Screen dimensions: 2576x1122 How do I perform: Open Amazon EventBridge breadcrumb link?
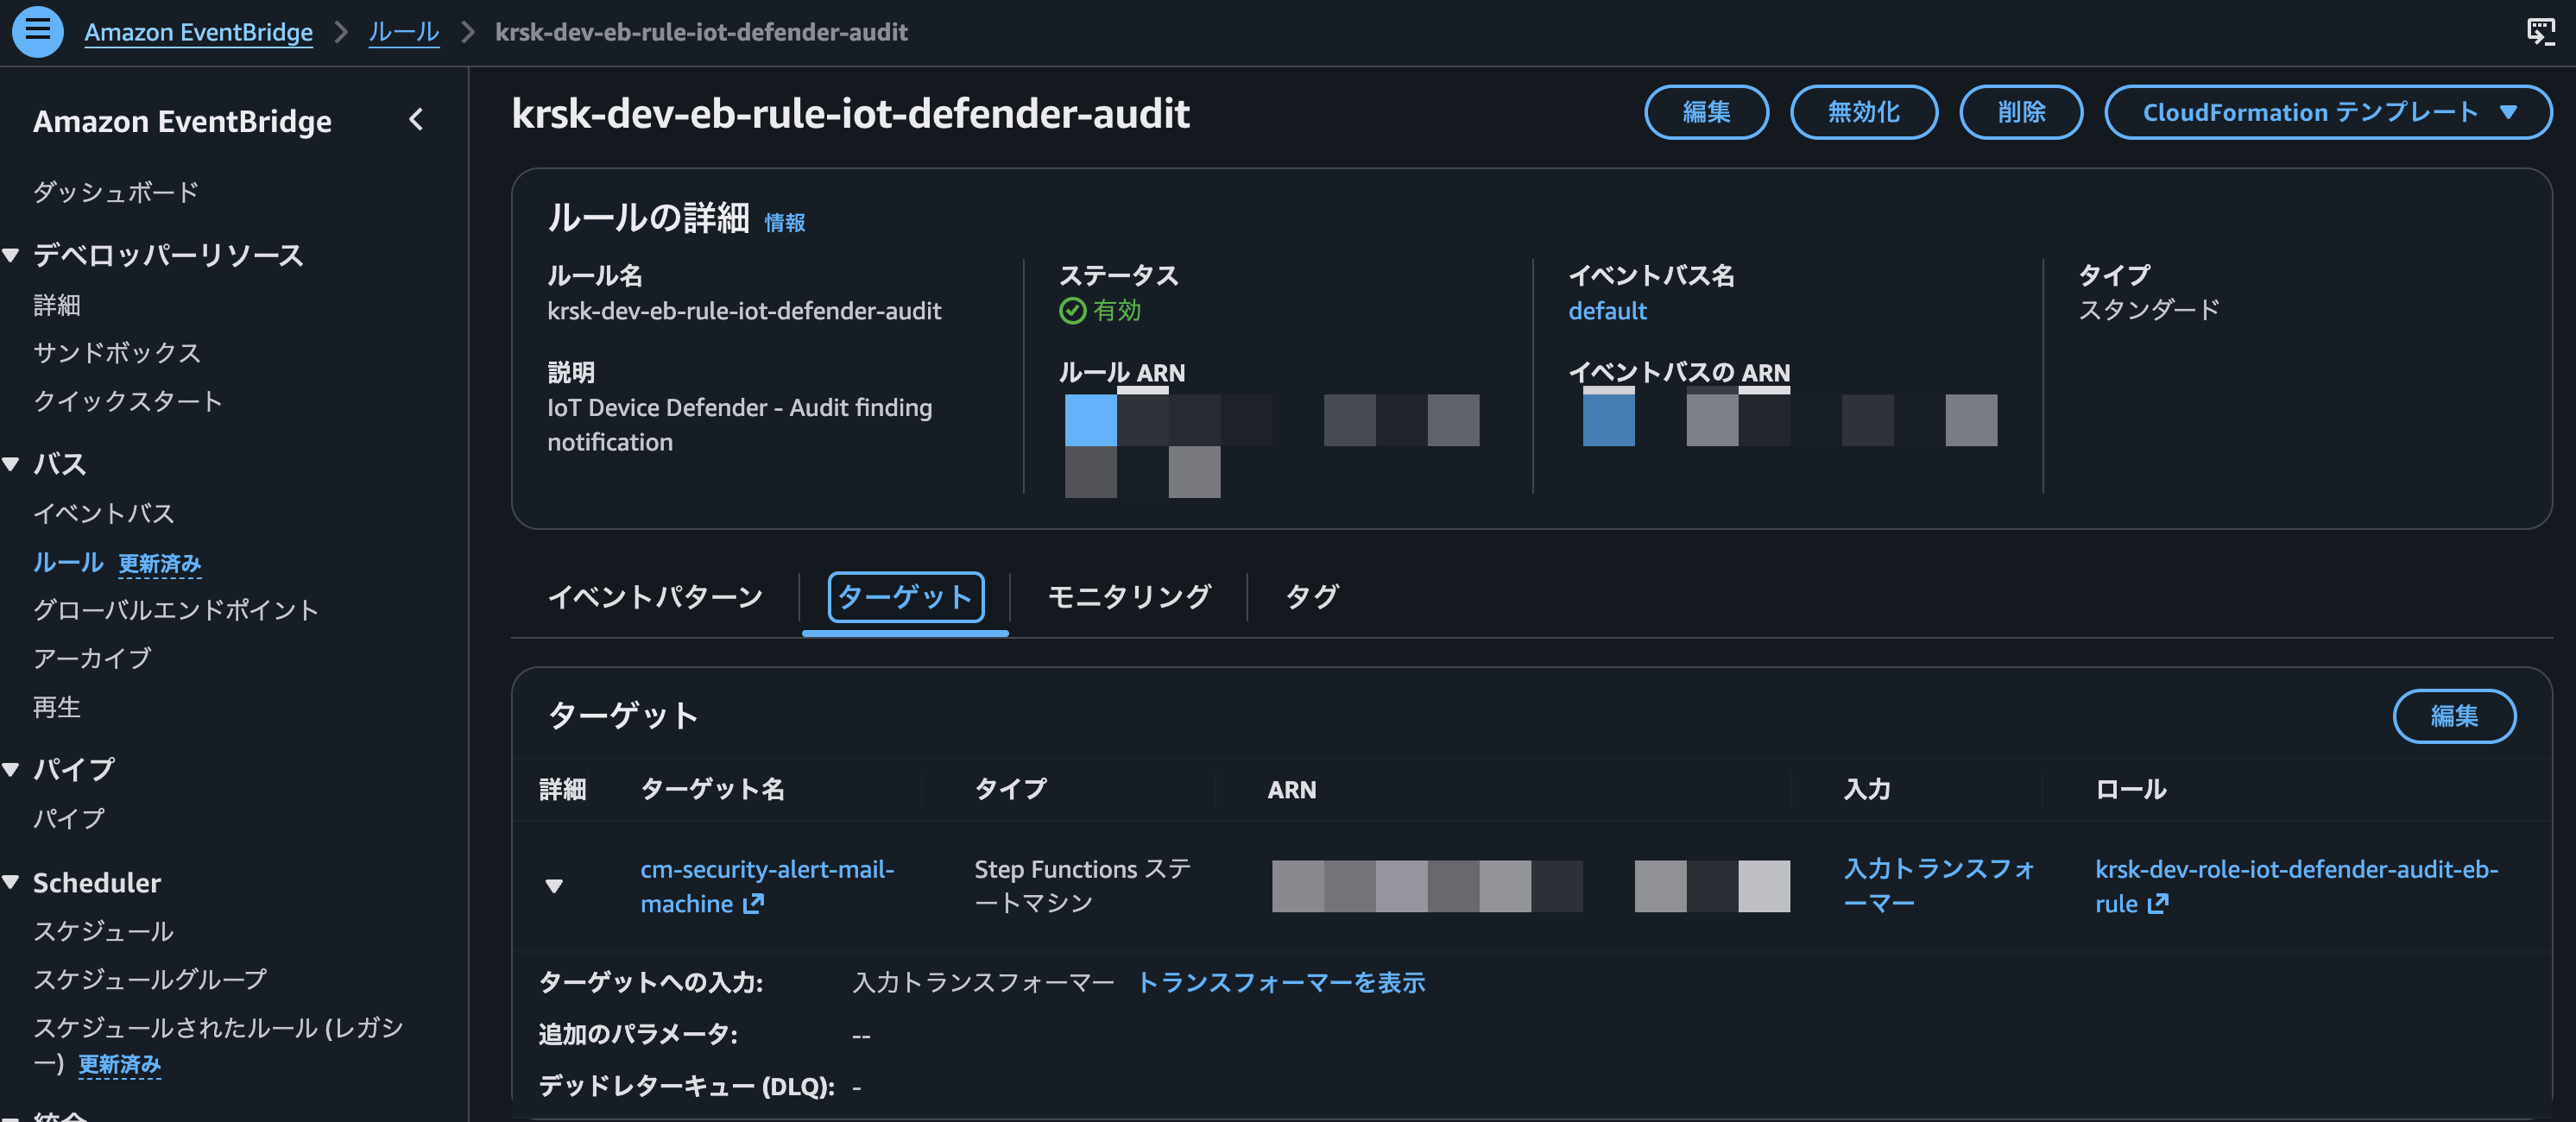[x=198, y=32]
